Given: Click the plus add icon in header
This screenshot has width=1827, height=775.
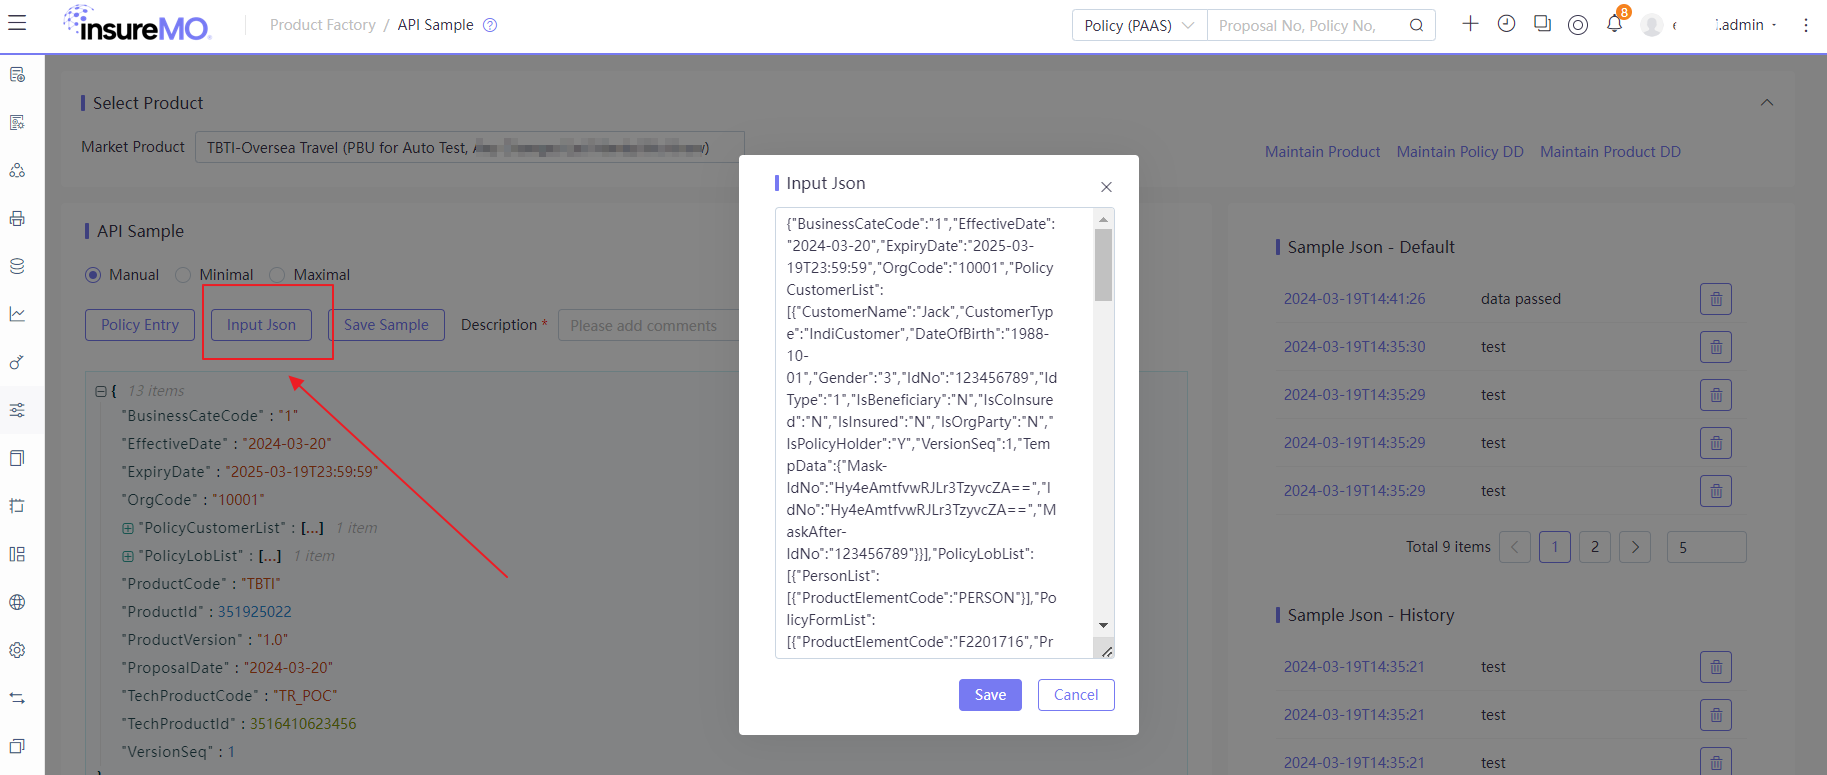Looking at the screenshot, I should tap(1470, 23).
